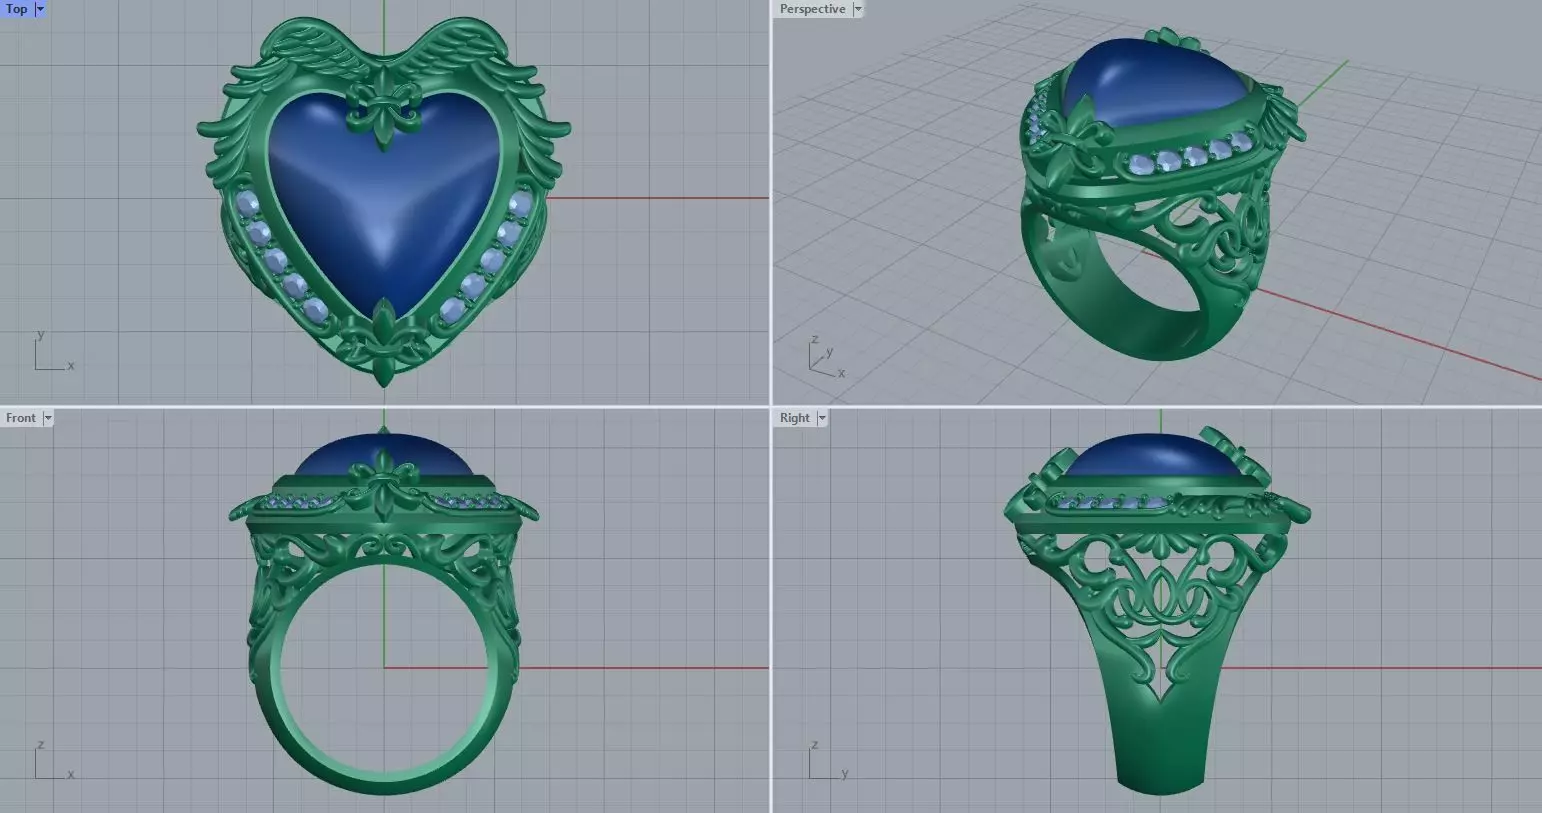This screenshot has height=813, width=1542.
Task: Click the Front viewport title label
Action: coord(20,418)
